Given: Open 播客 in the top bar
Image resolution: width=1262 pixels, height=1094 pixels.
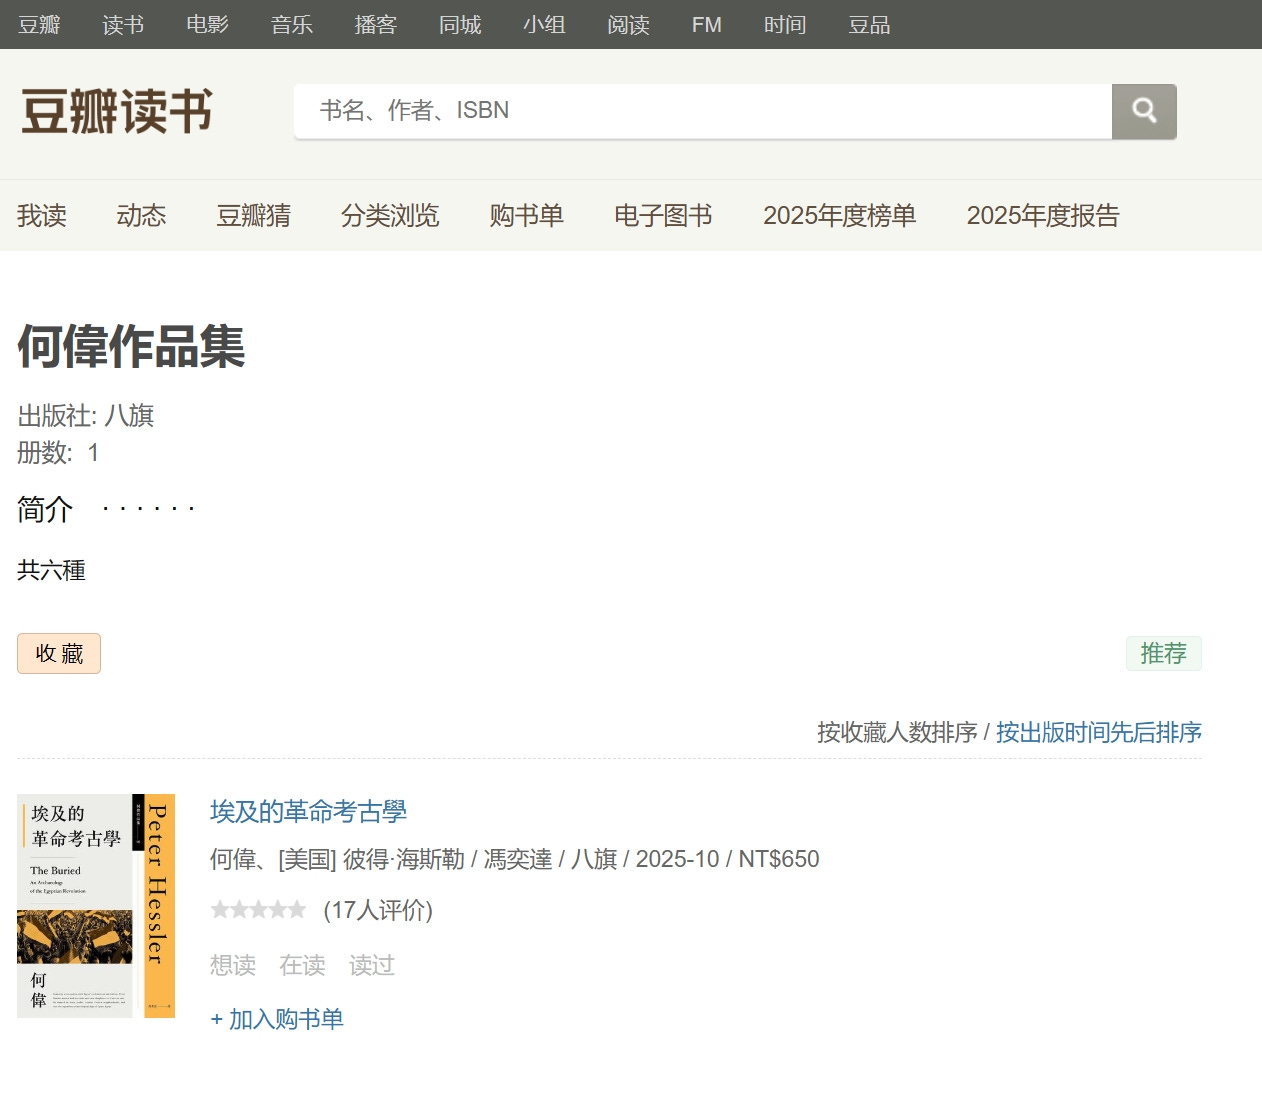Looking at the screenshot, I should [x=376, y=25].
